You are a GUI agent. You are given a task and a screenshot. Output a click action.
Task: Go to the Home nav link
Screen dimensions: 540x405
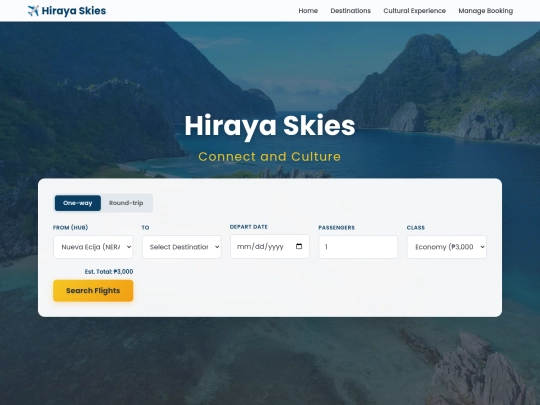tap(308, 11)
